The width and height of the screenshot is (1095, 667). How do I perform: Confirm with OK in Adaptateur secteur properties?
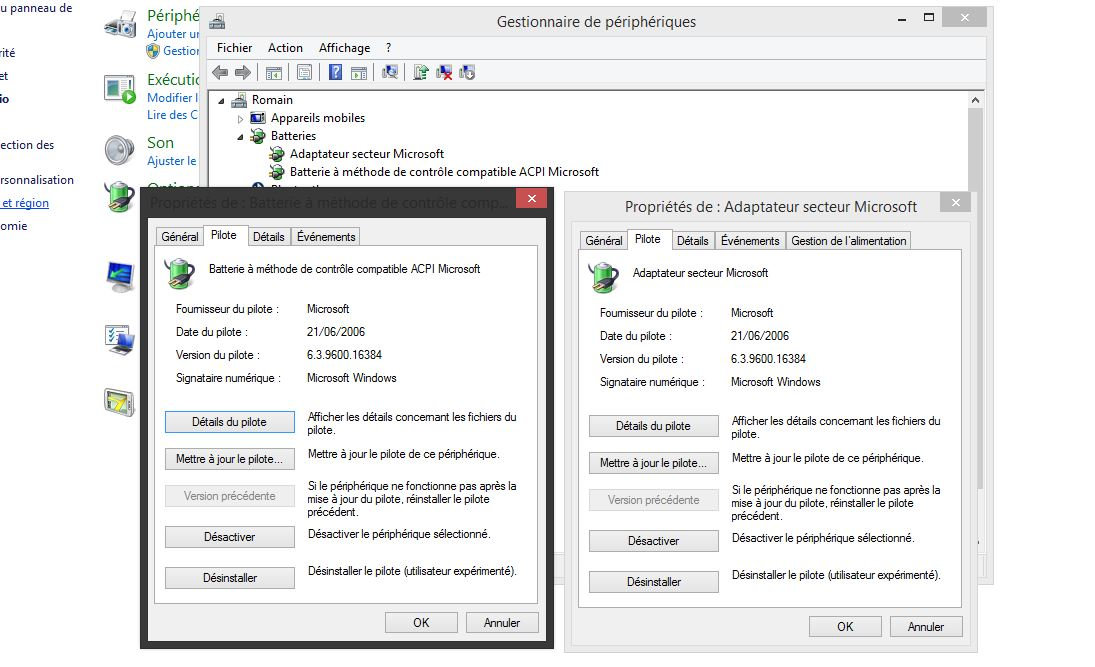(x=845, y=627)
